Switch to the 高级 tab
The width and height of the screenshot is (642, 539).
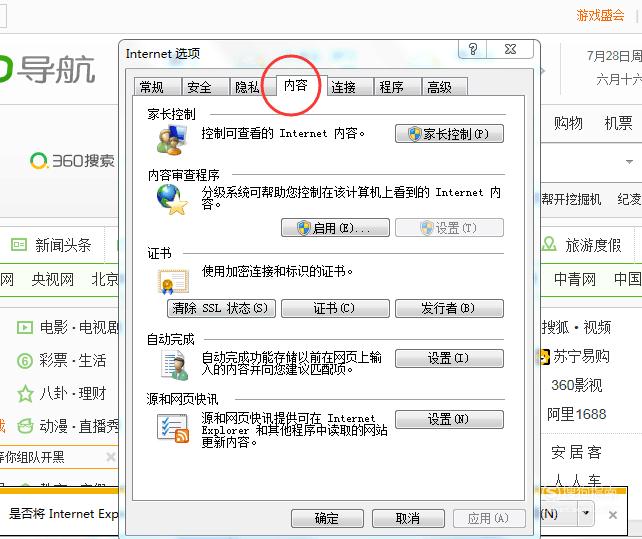(444, 87)
